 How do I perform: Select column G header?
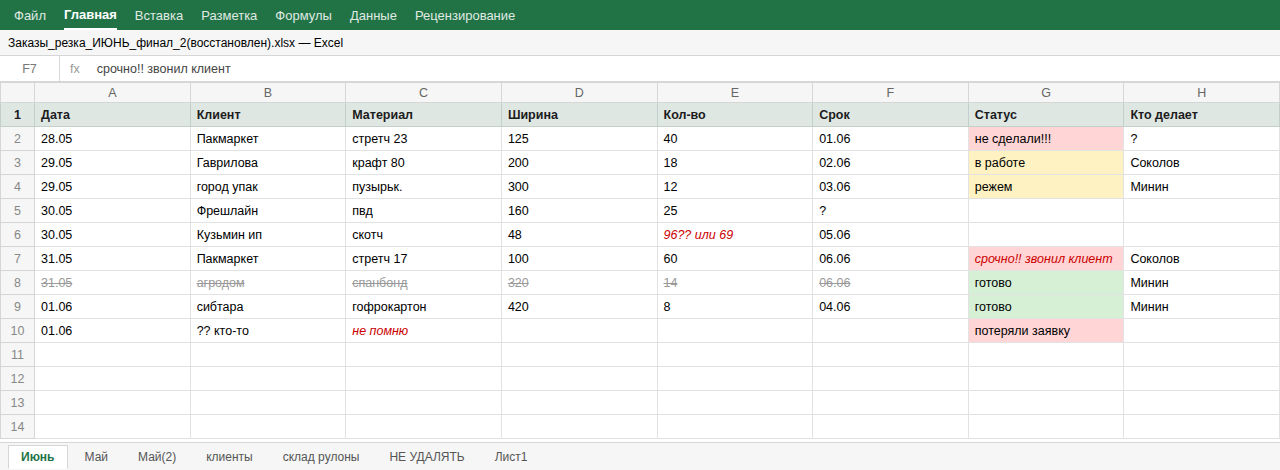[x=1046, y=93]
